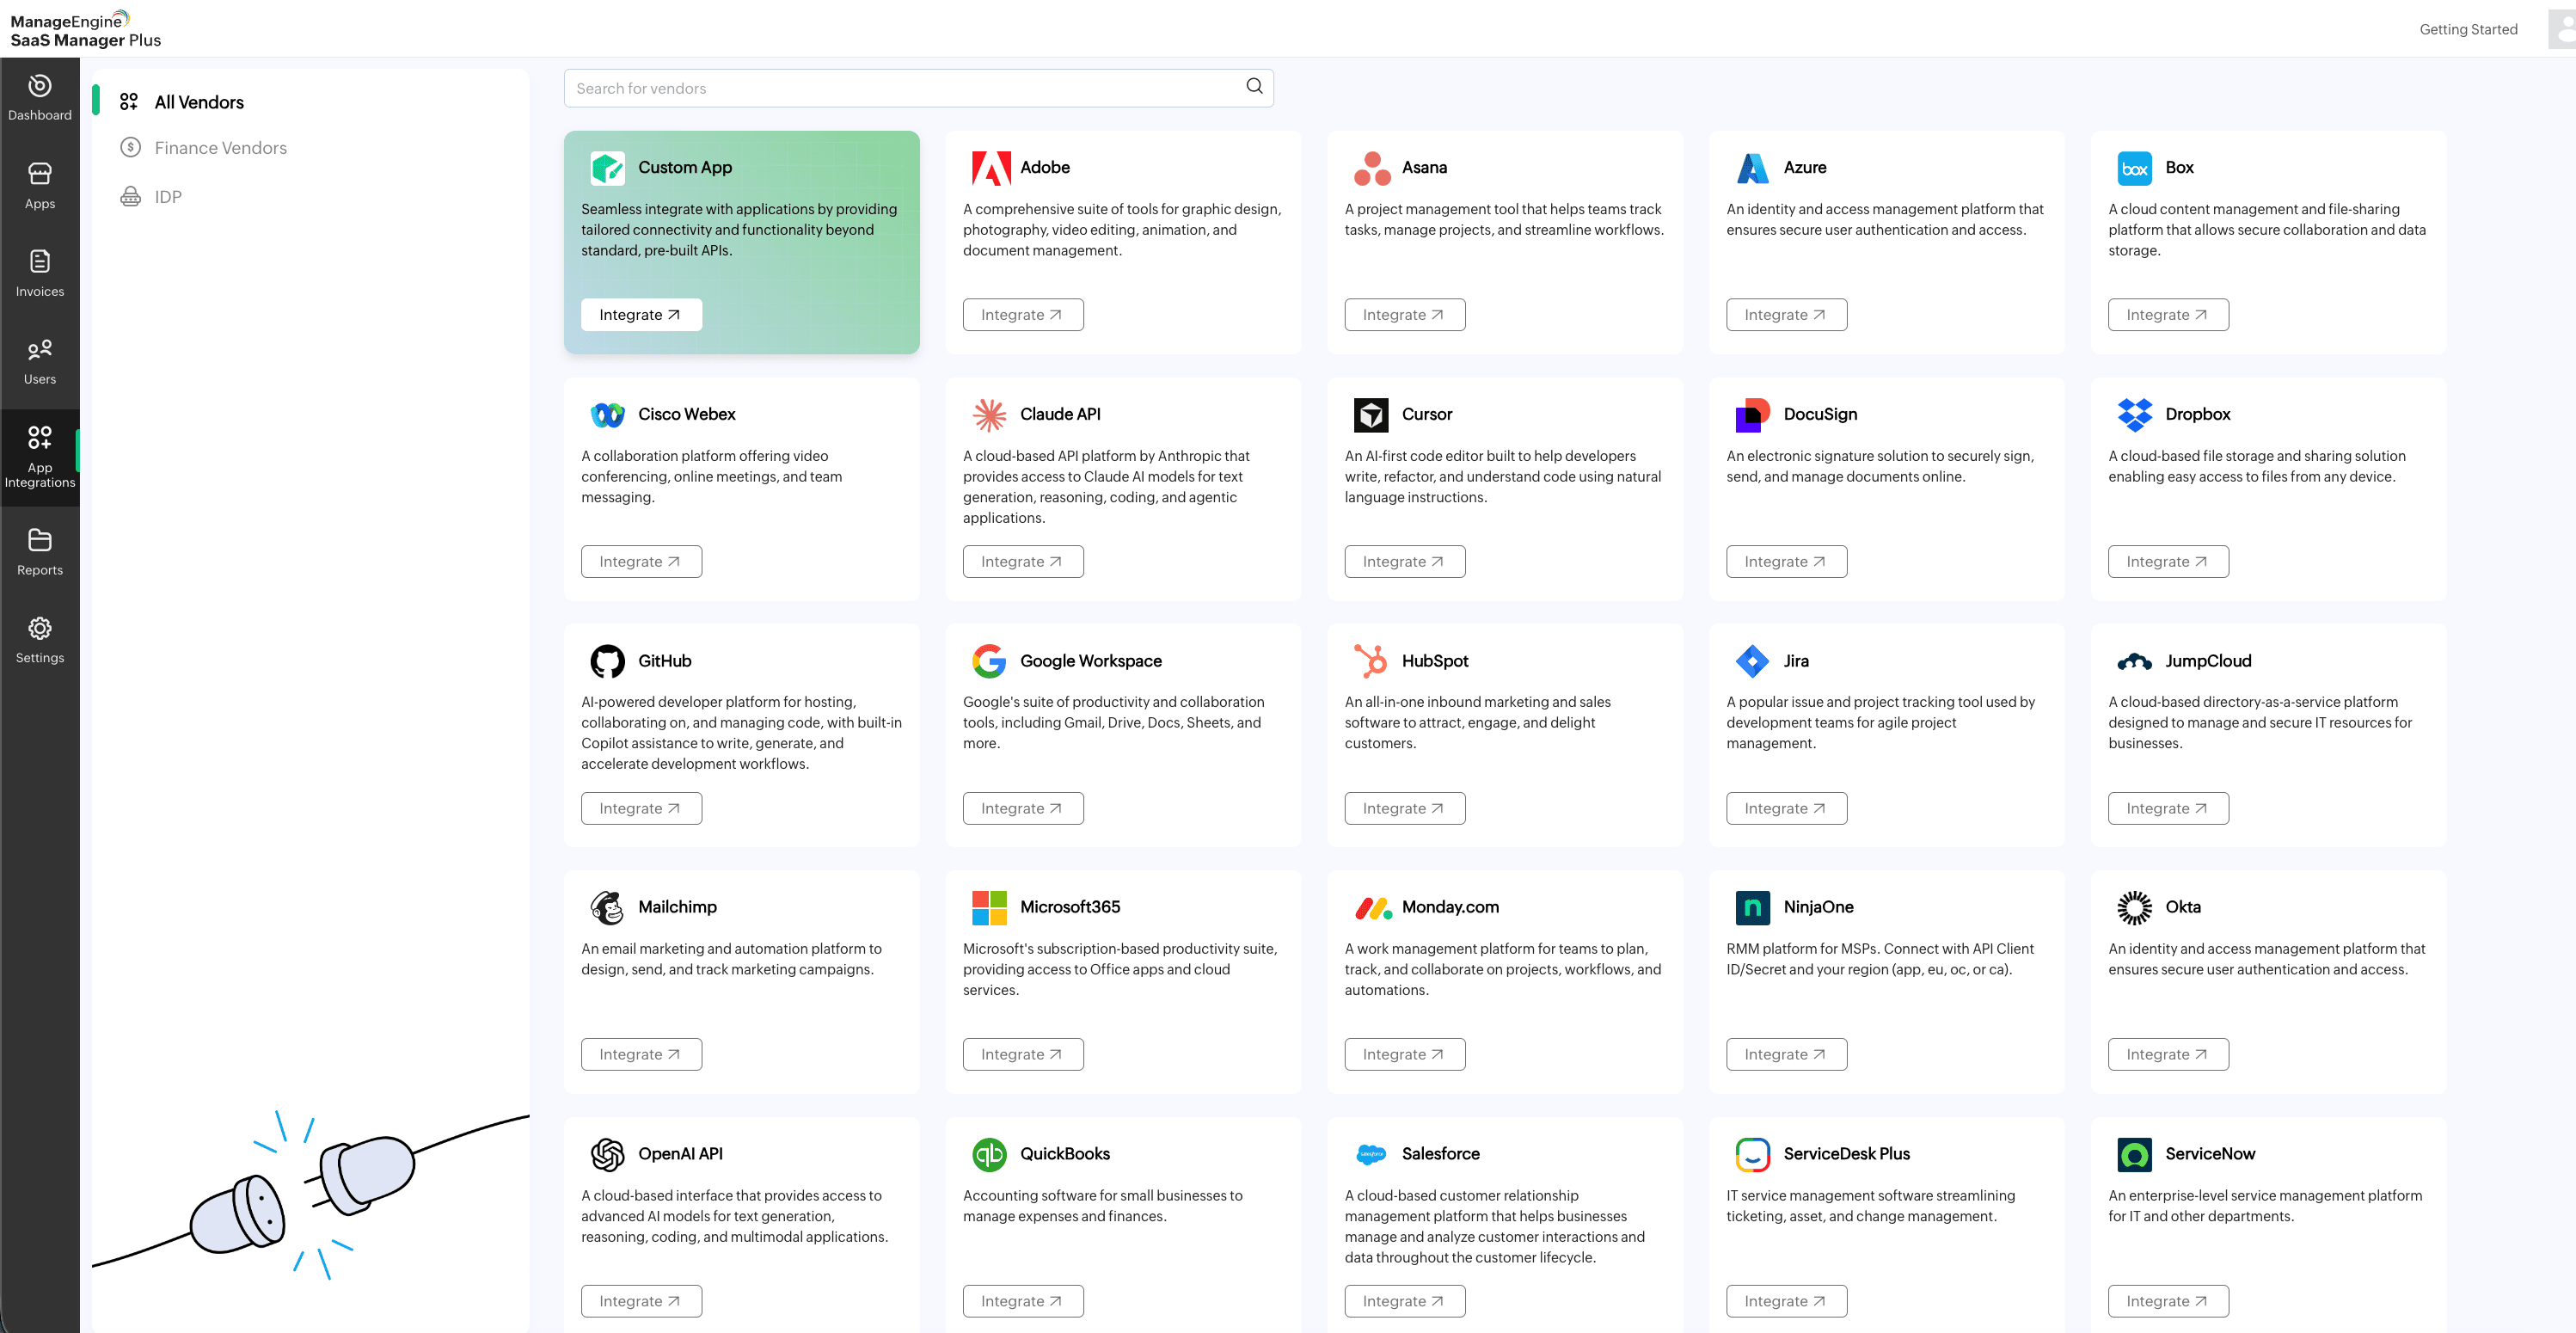
Task: Integrate the Custom App
Action: point(641,314)
